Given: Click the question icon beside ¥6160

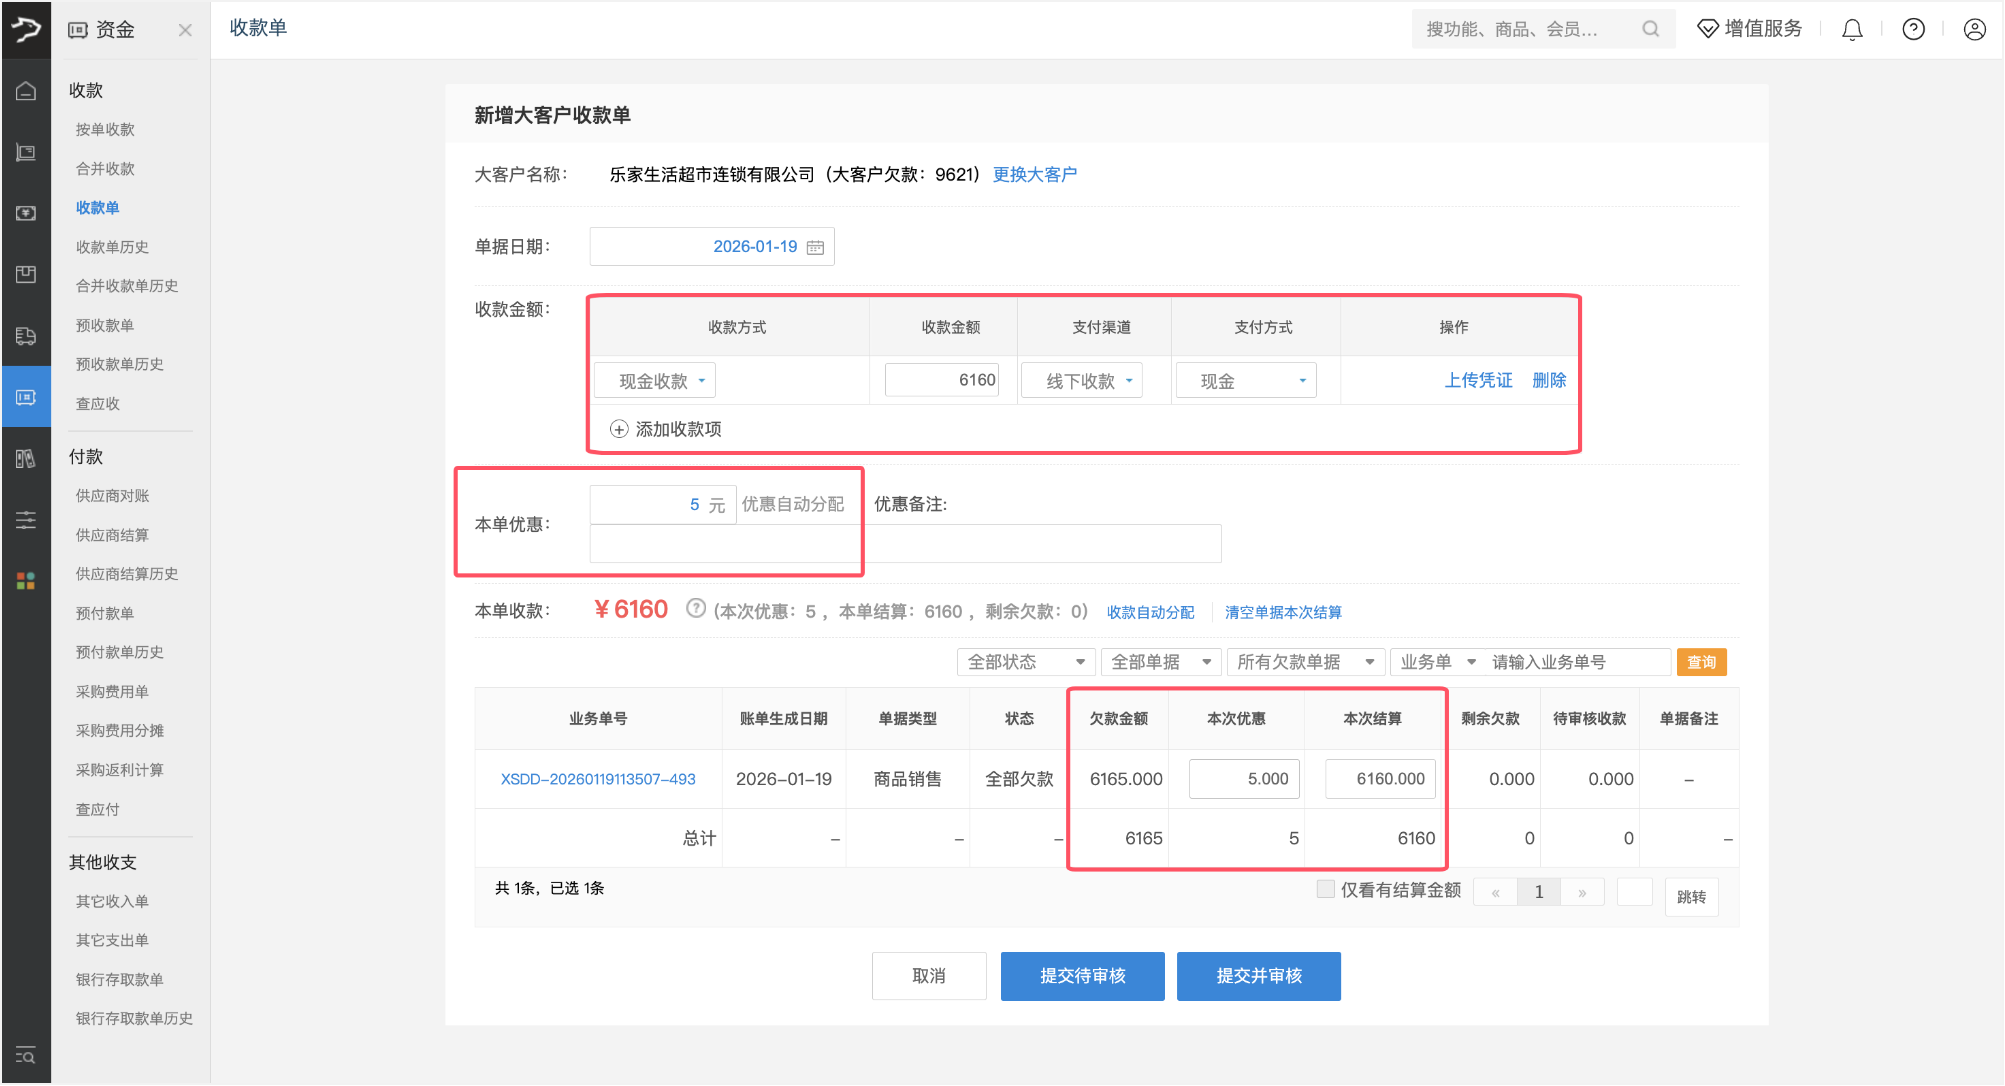Looking at the screenshot, I should (696, 608).
